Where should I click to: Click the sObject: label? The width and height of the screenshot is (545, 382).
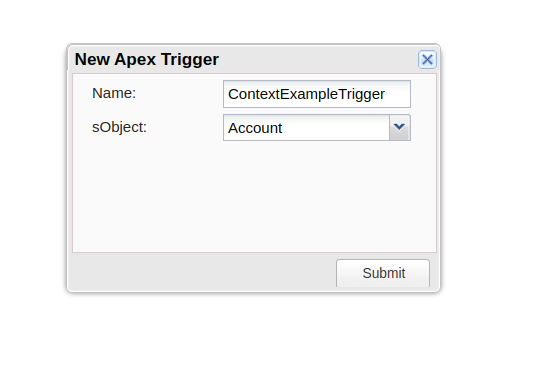[x=119, y=127]
